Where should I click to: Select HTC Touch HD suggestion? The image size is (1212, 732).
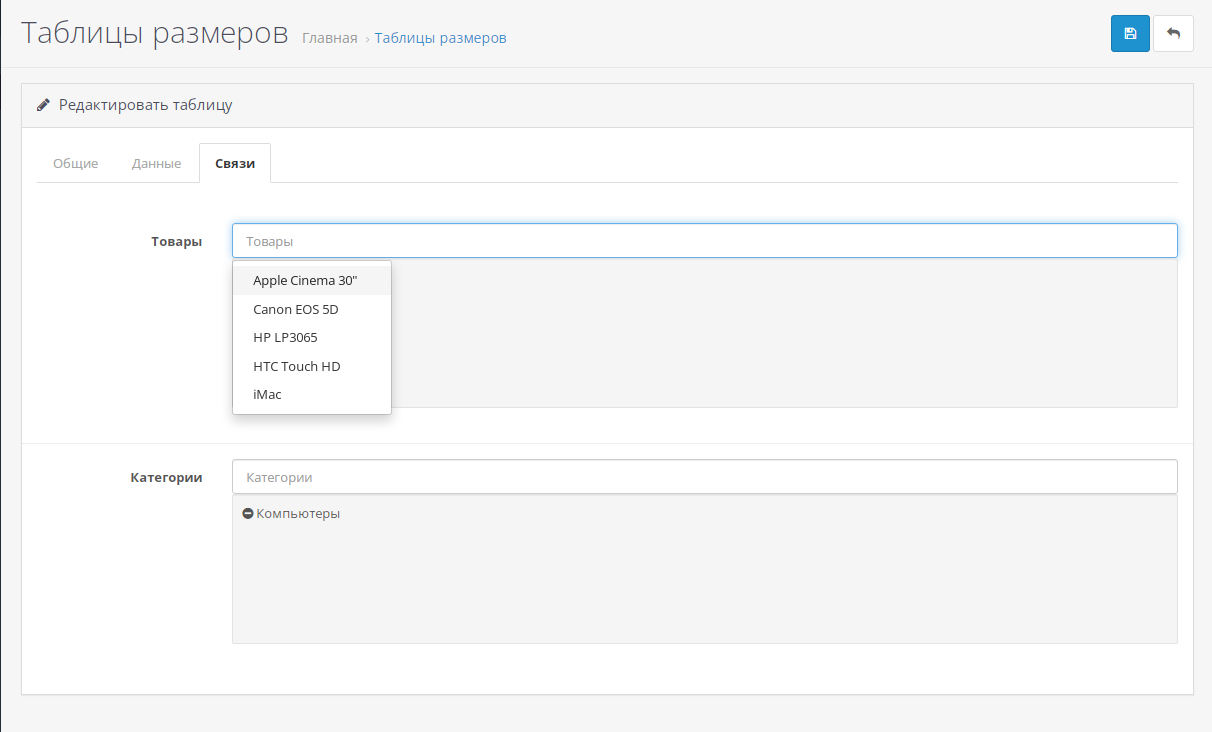coord(297,366)
